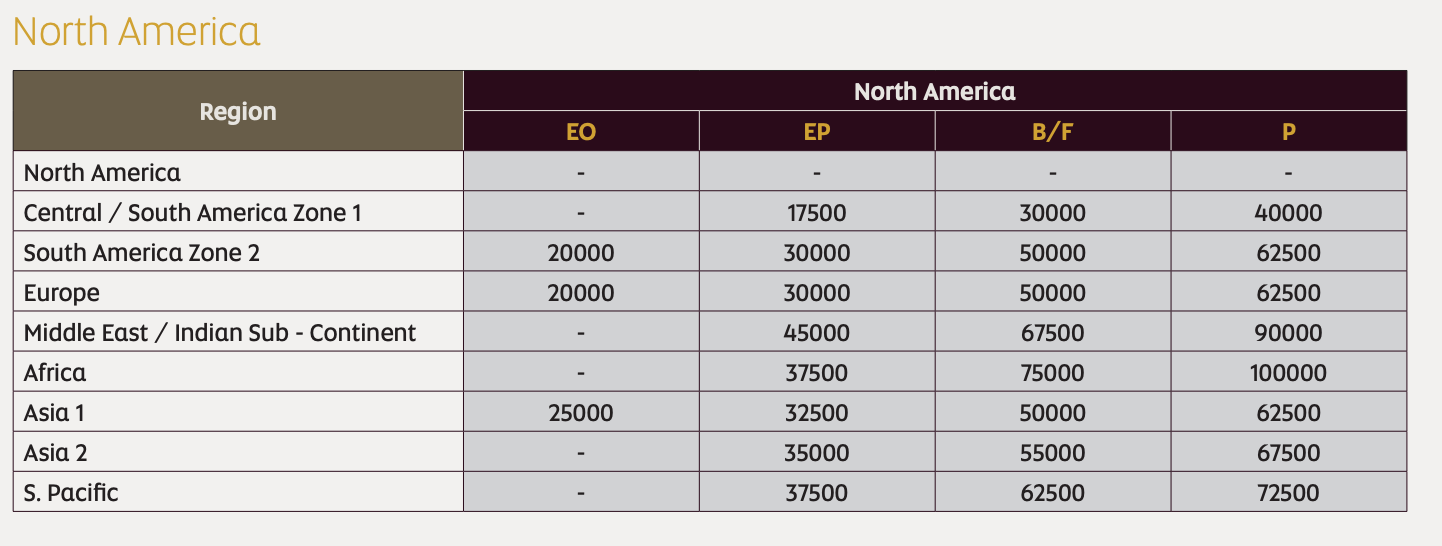Select the 100000 value in Africa row

pos(1288,373)
